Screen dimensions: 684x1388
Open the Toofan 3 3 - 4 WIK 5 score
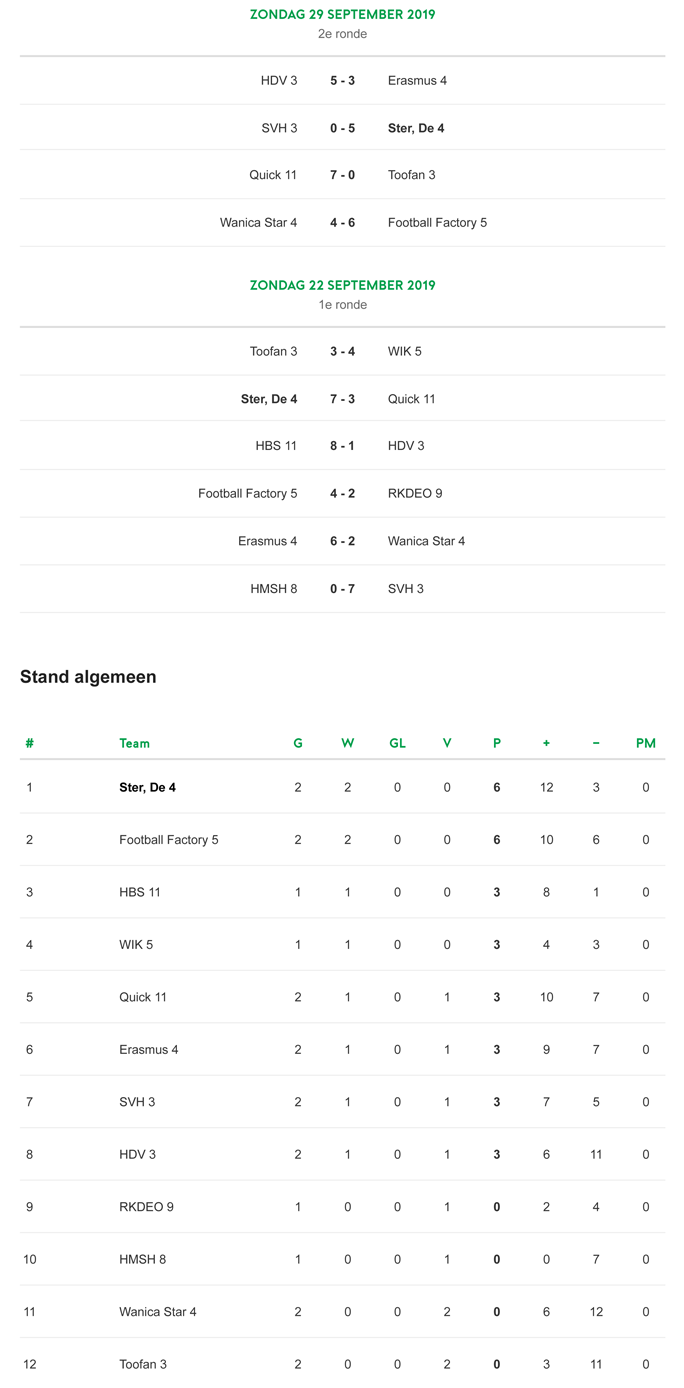click(342, 351)
